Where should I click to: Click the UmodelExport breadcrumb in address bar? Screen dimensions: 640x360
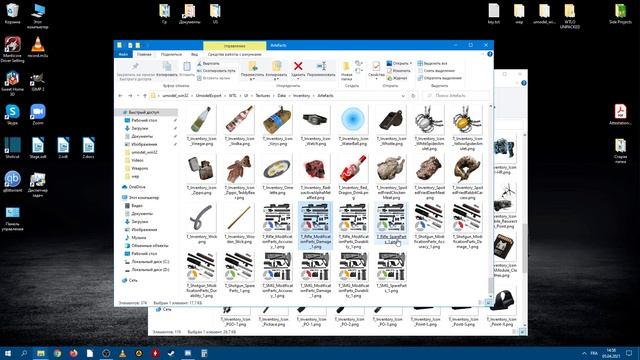tap(208, 96)
